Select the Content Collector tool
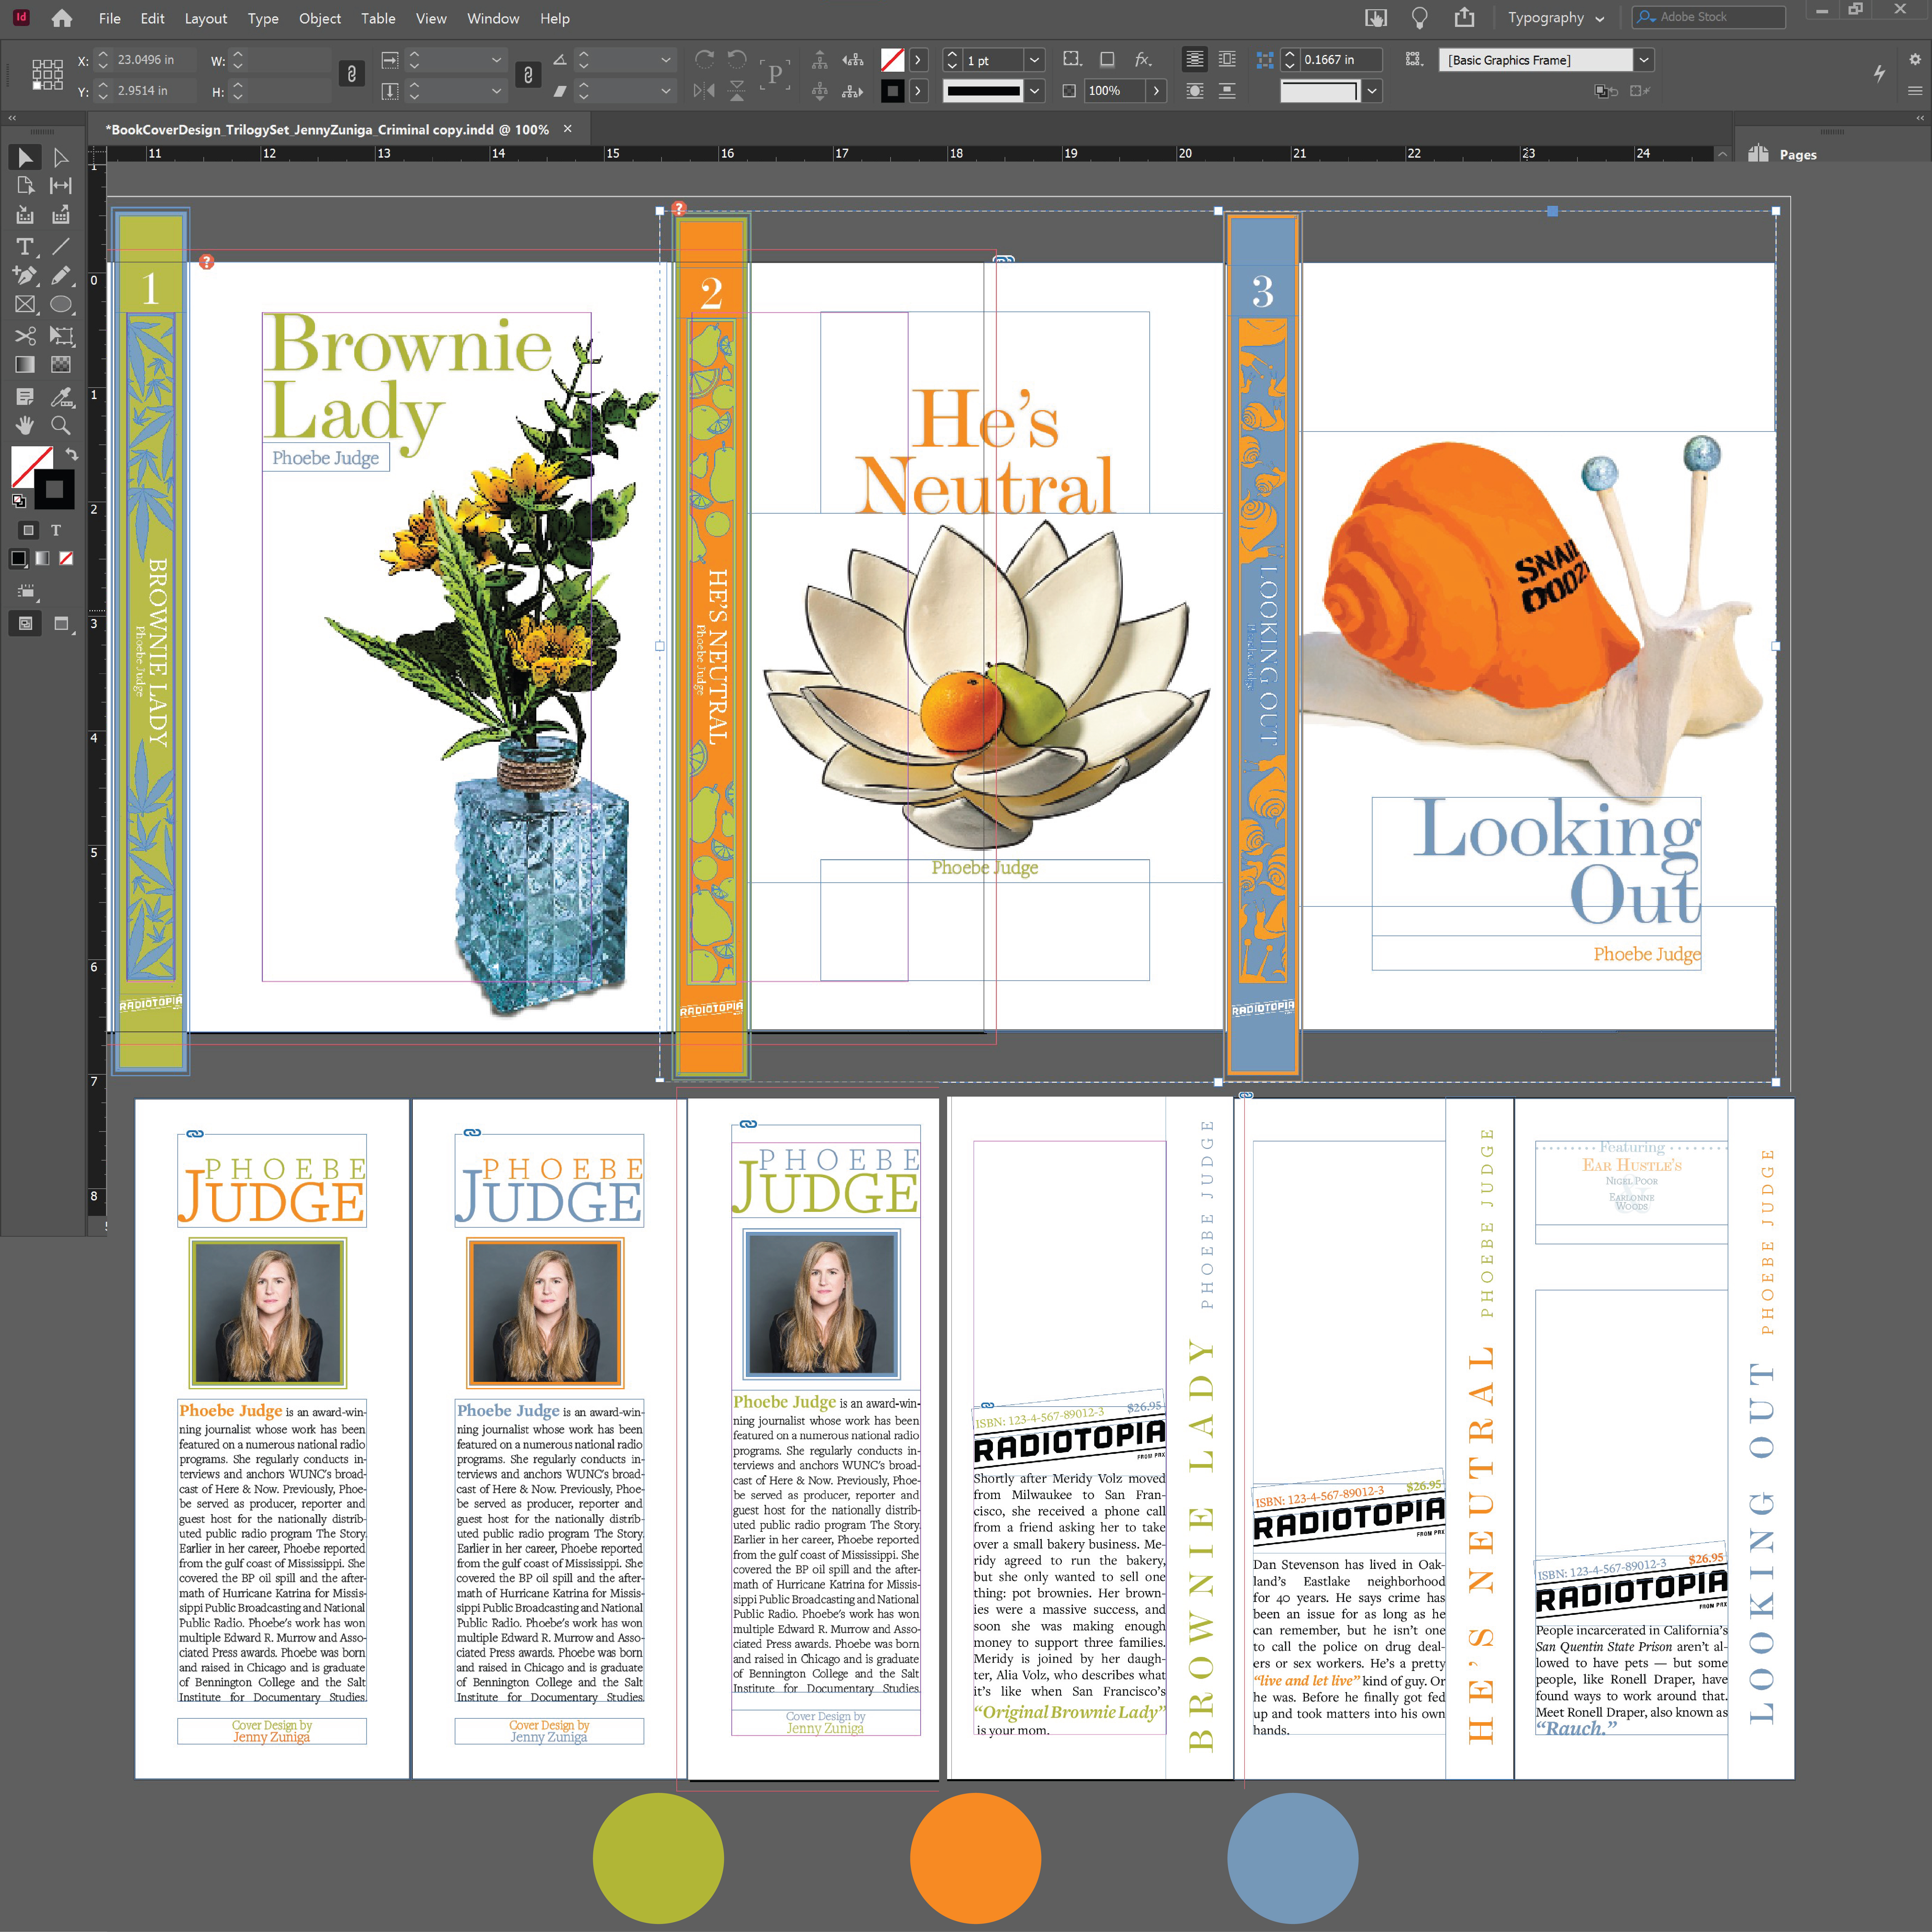1932x1932 pixels. pyautogui.click(x=25, y=215)
